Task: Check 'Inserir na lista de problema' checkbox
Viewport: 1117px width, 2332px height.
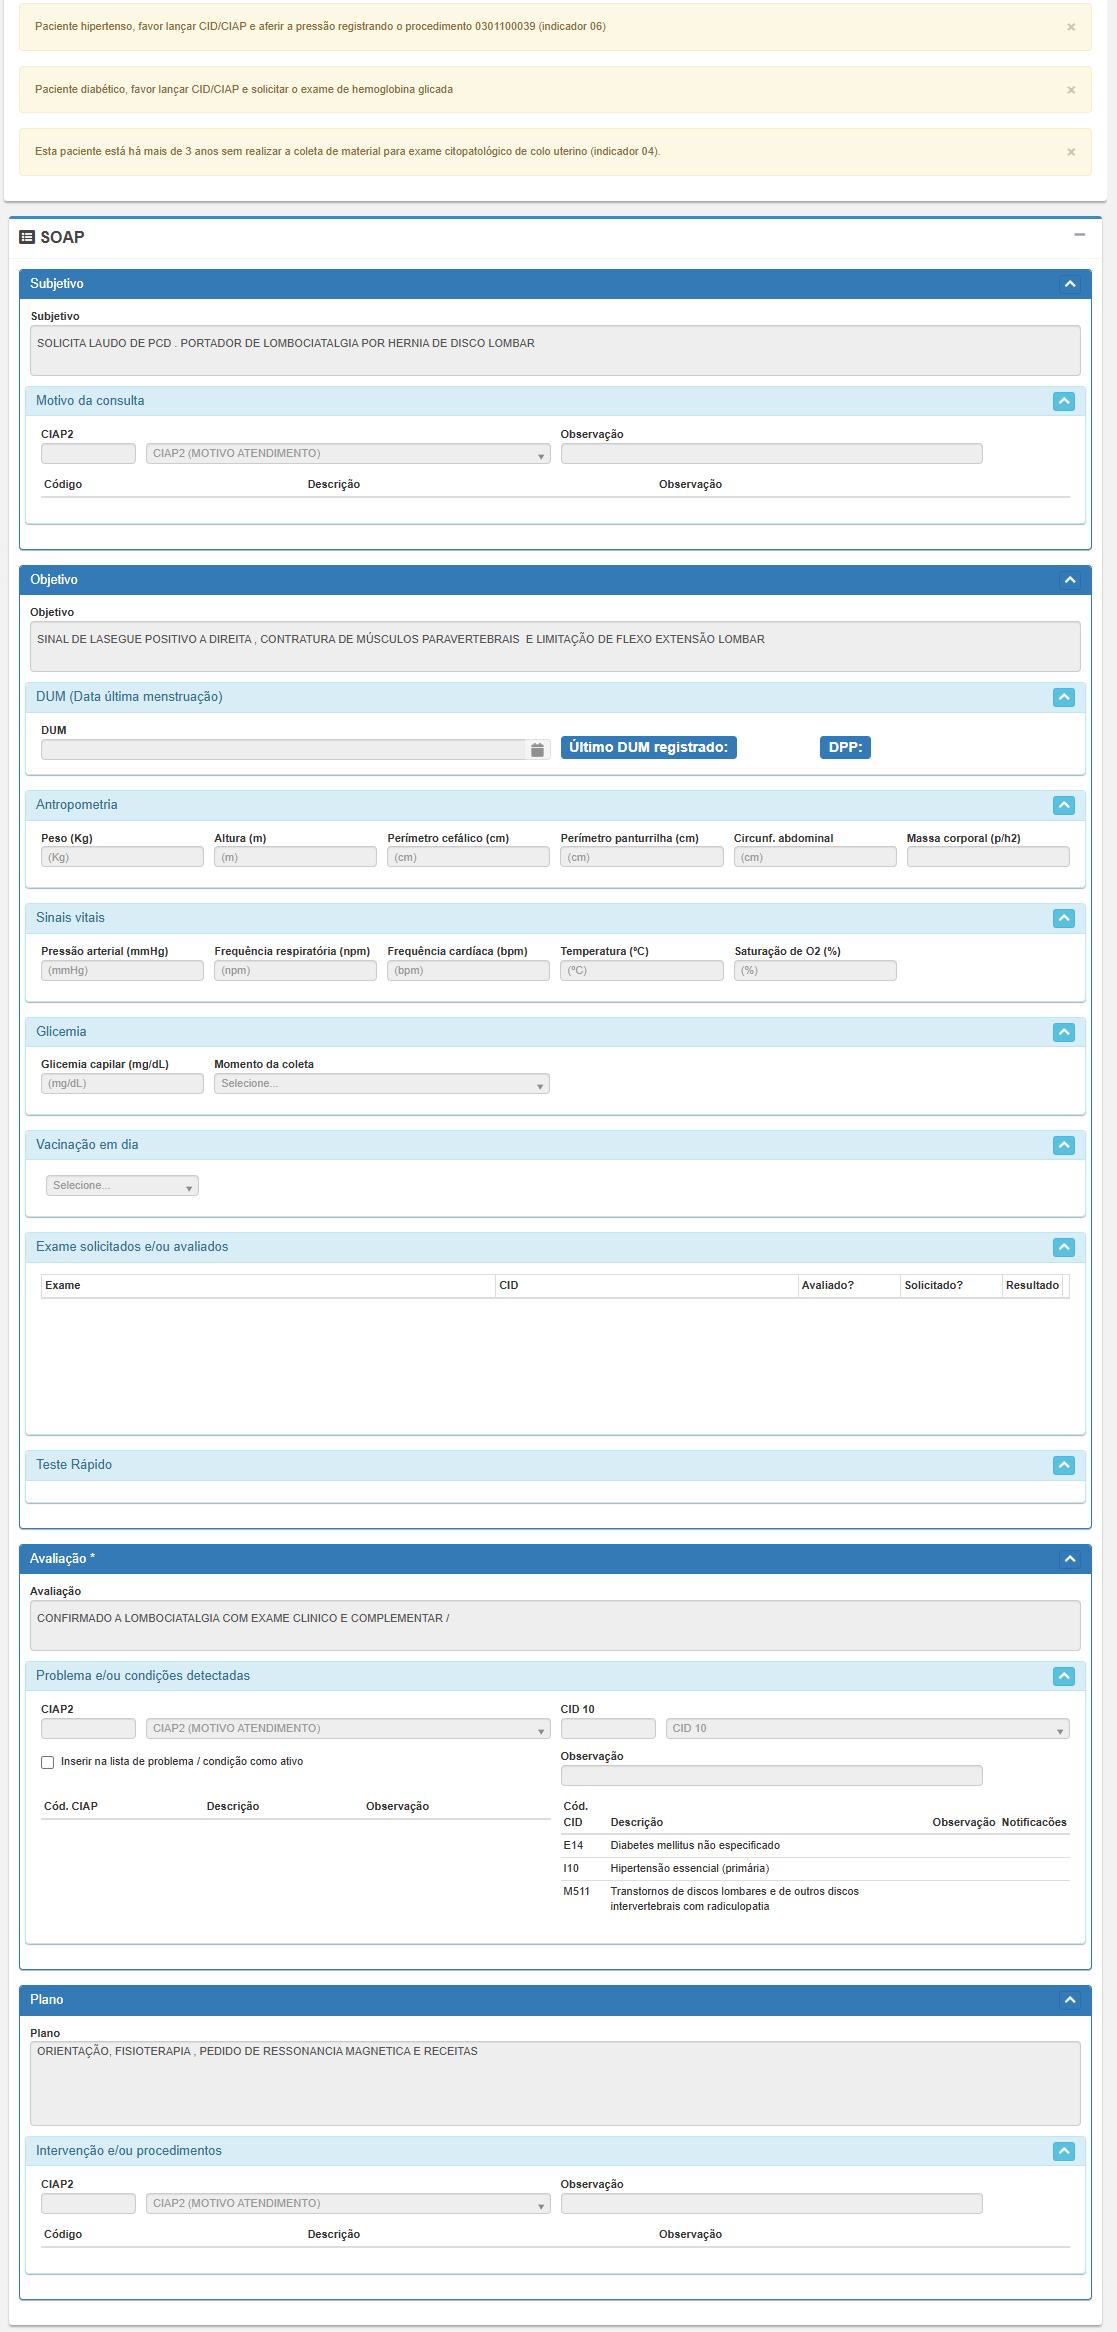Action: tap(47, 1762)
